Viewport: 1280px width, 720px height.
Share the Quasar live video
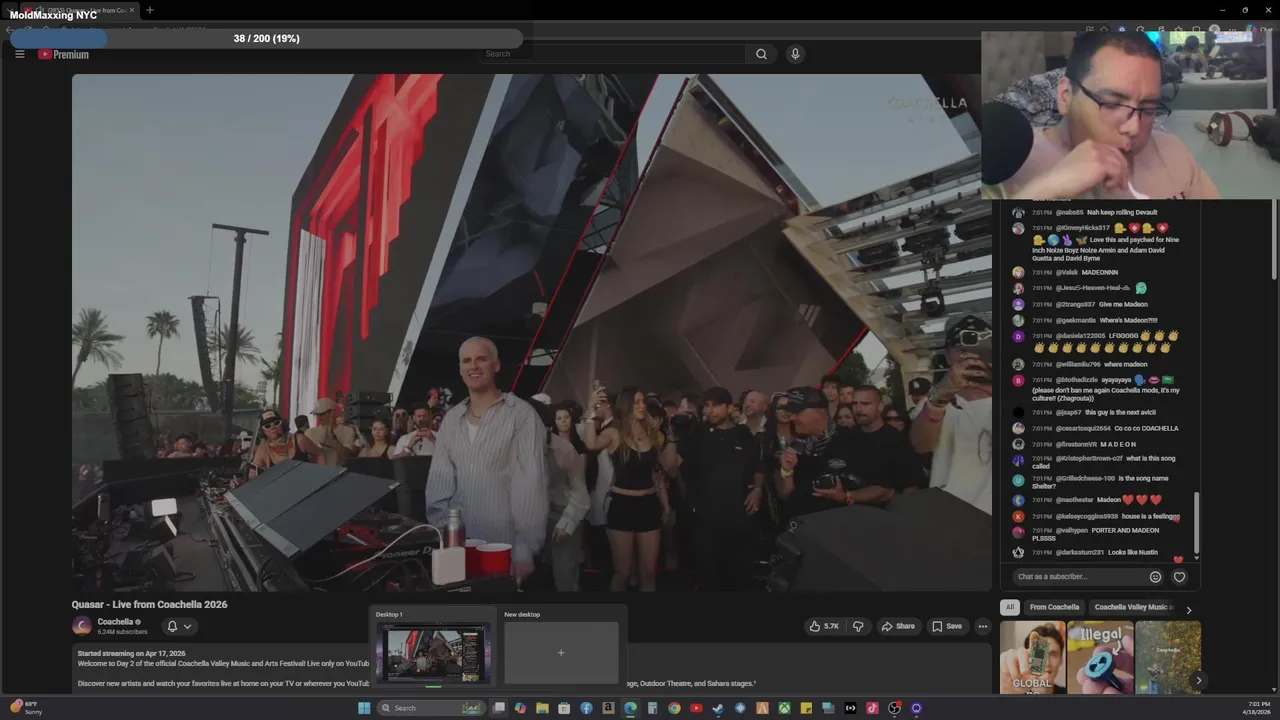pos(897,626)
